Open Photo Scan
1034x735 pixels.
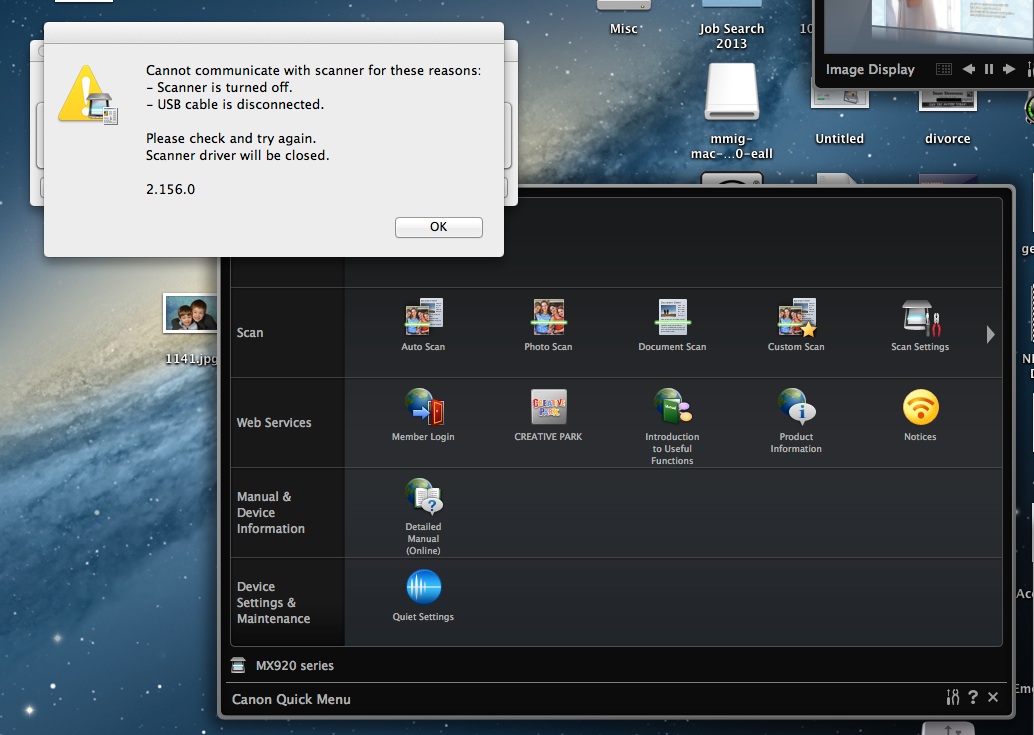pos(548,318)
